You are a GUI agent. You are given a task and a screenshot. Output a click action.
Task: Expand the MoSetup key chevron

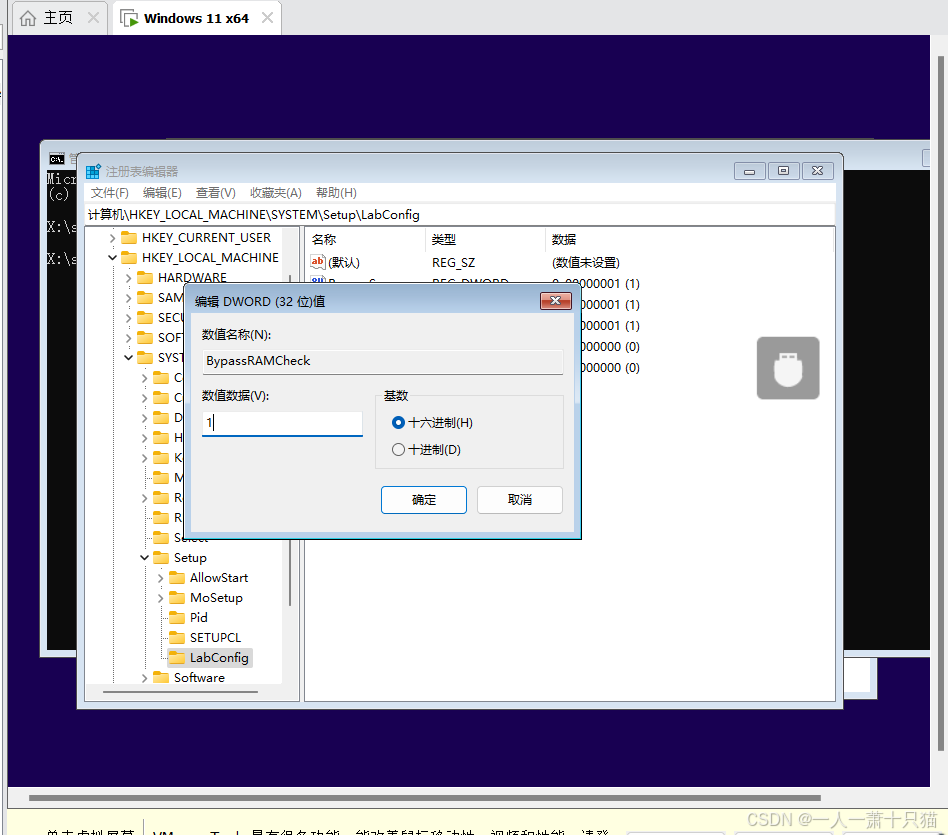(160, 598)
